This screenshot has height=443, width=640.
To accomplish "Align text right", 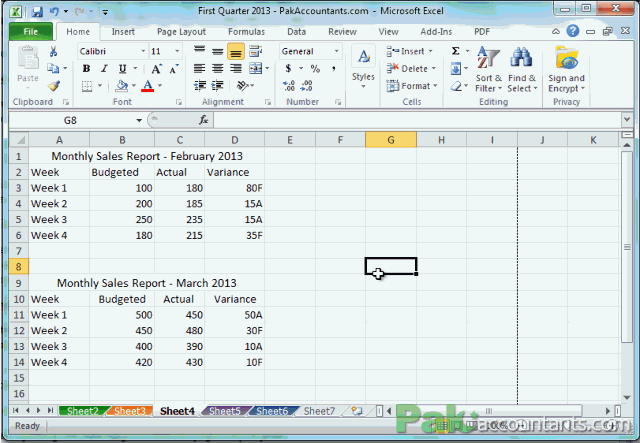I will pos(236,69).
